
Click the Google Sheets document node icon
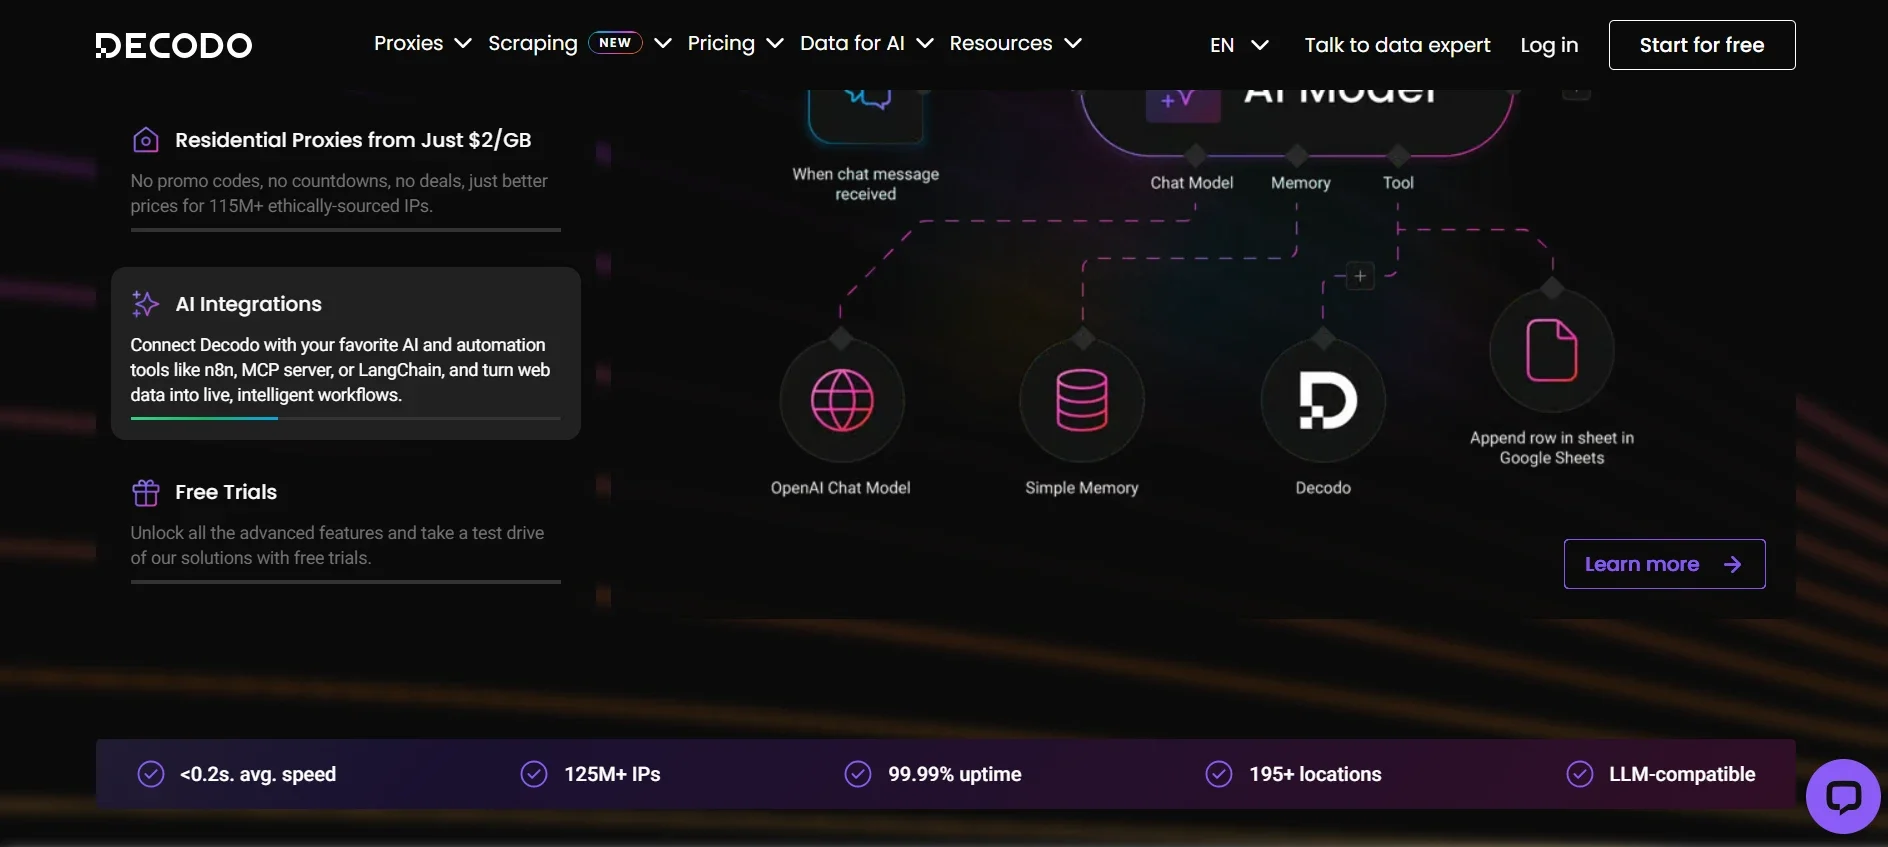coord(1552,350)
